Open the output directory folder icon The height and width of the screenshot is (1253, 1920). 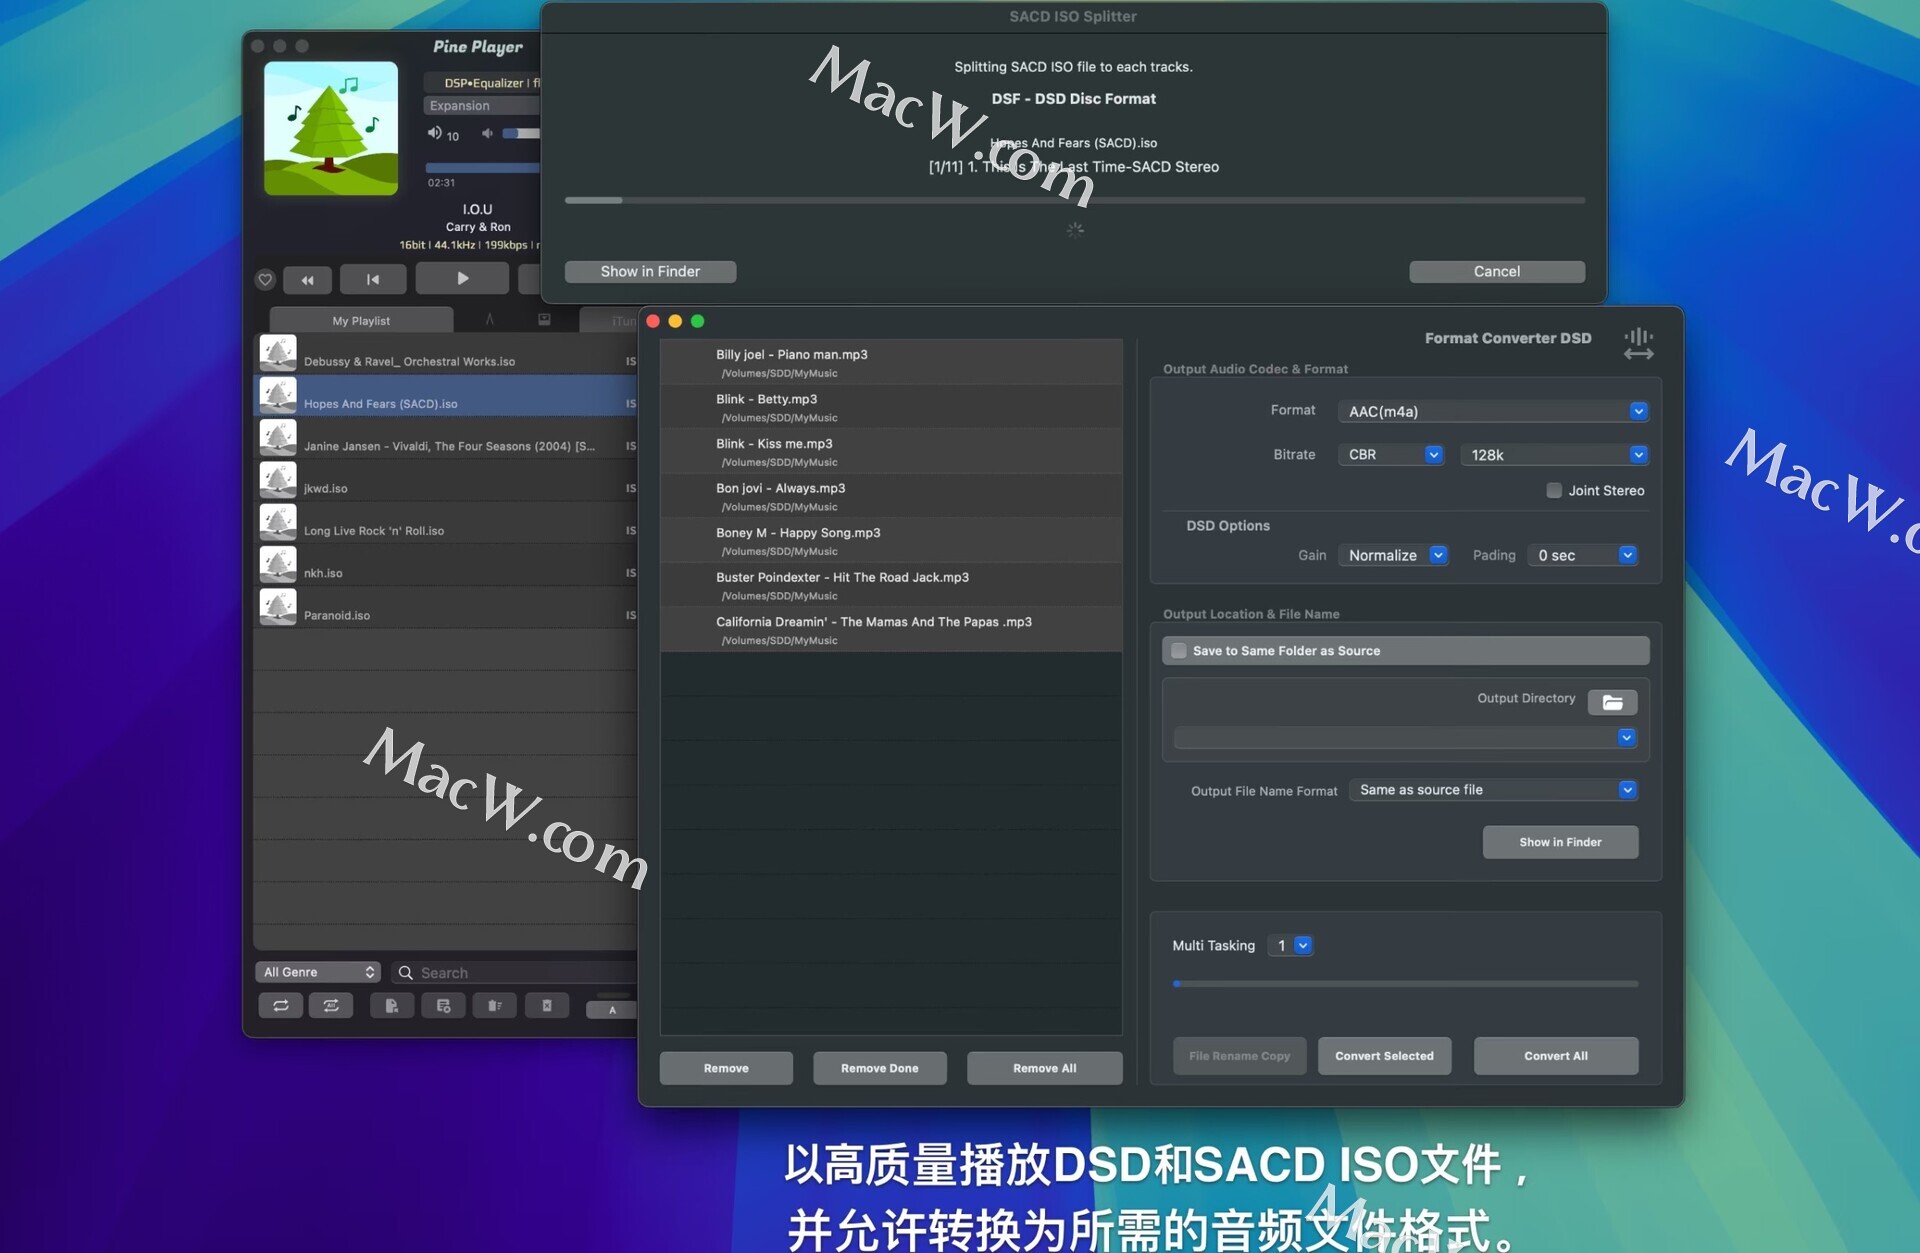pyautogui.click(x=1612, y=702)
